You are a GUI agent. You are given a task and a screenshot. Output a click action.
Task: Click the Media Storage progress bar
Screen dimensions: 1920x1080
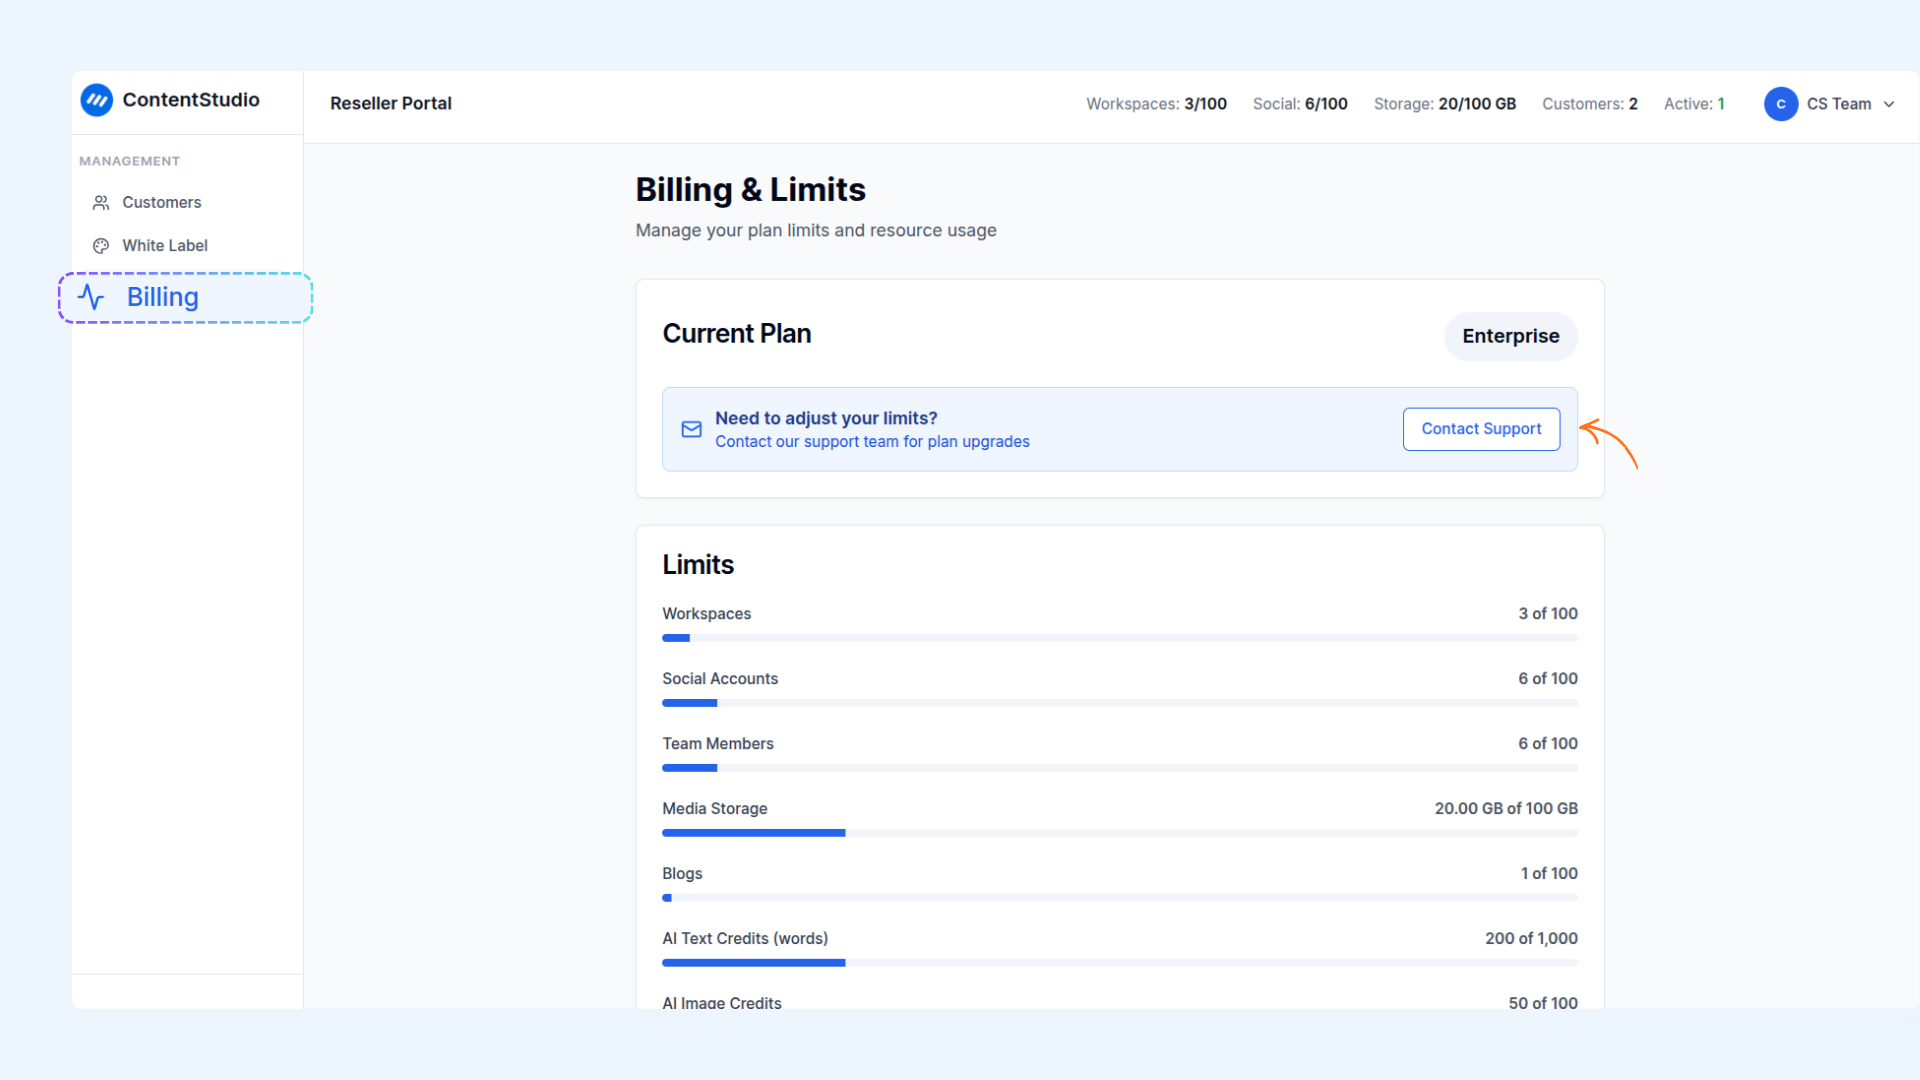[1119, 833]
